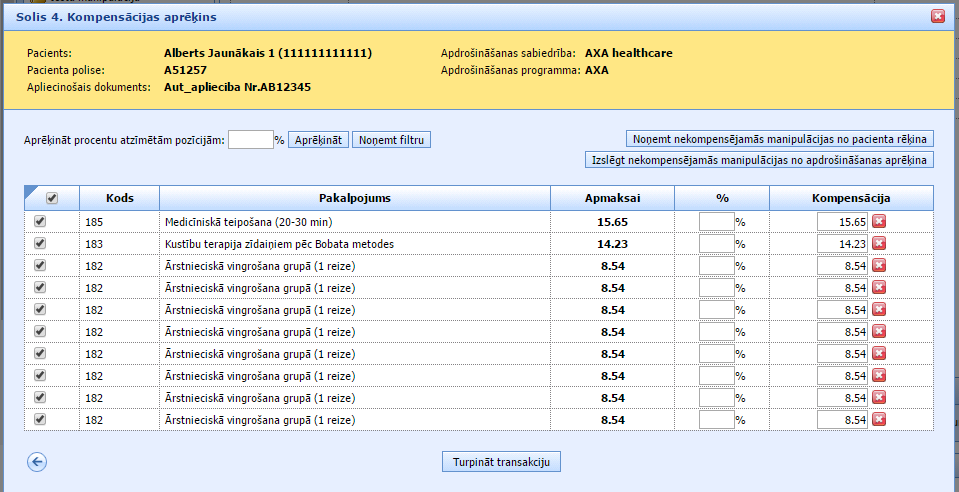Viewport: 959px width, 492px height.
Task: Click the back arrow icon at bottom left
Action: pyautogui.click(x=38, y=461)
